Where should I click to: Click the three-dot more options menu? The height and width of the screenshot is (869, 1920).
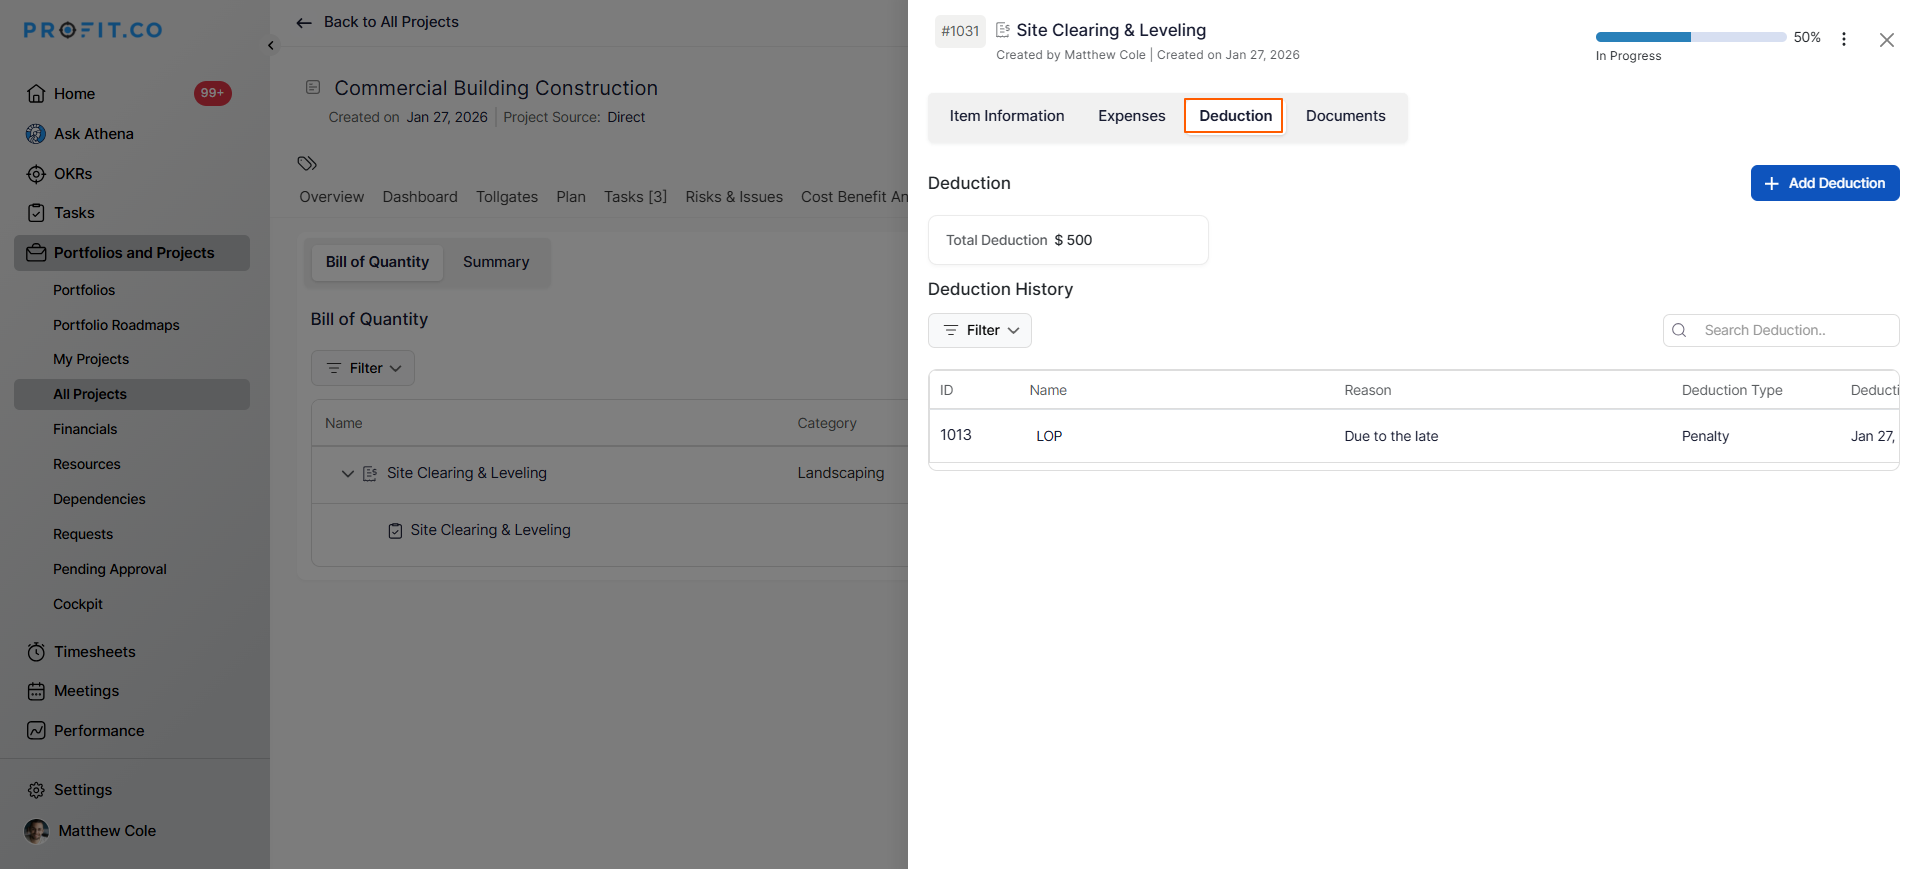point(1844,39)
